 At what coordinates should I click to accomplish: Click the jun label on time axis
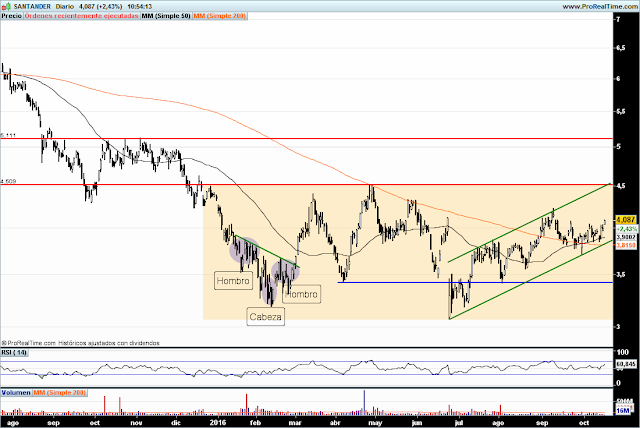tap(417, 423)
